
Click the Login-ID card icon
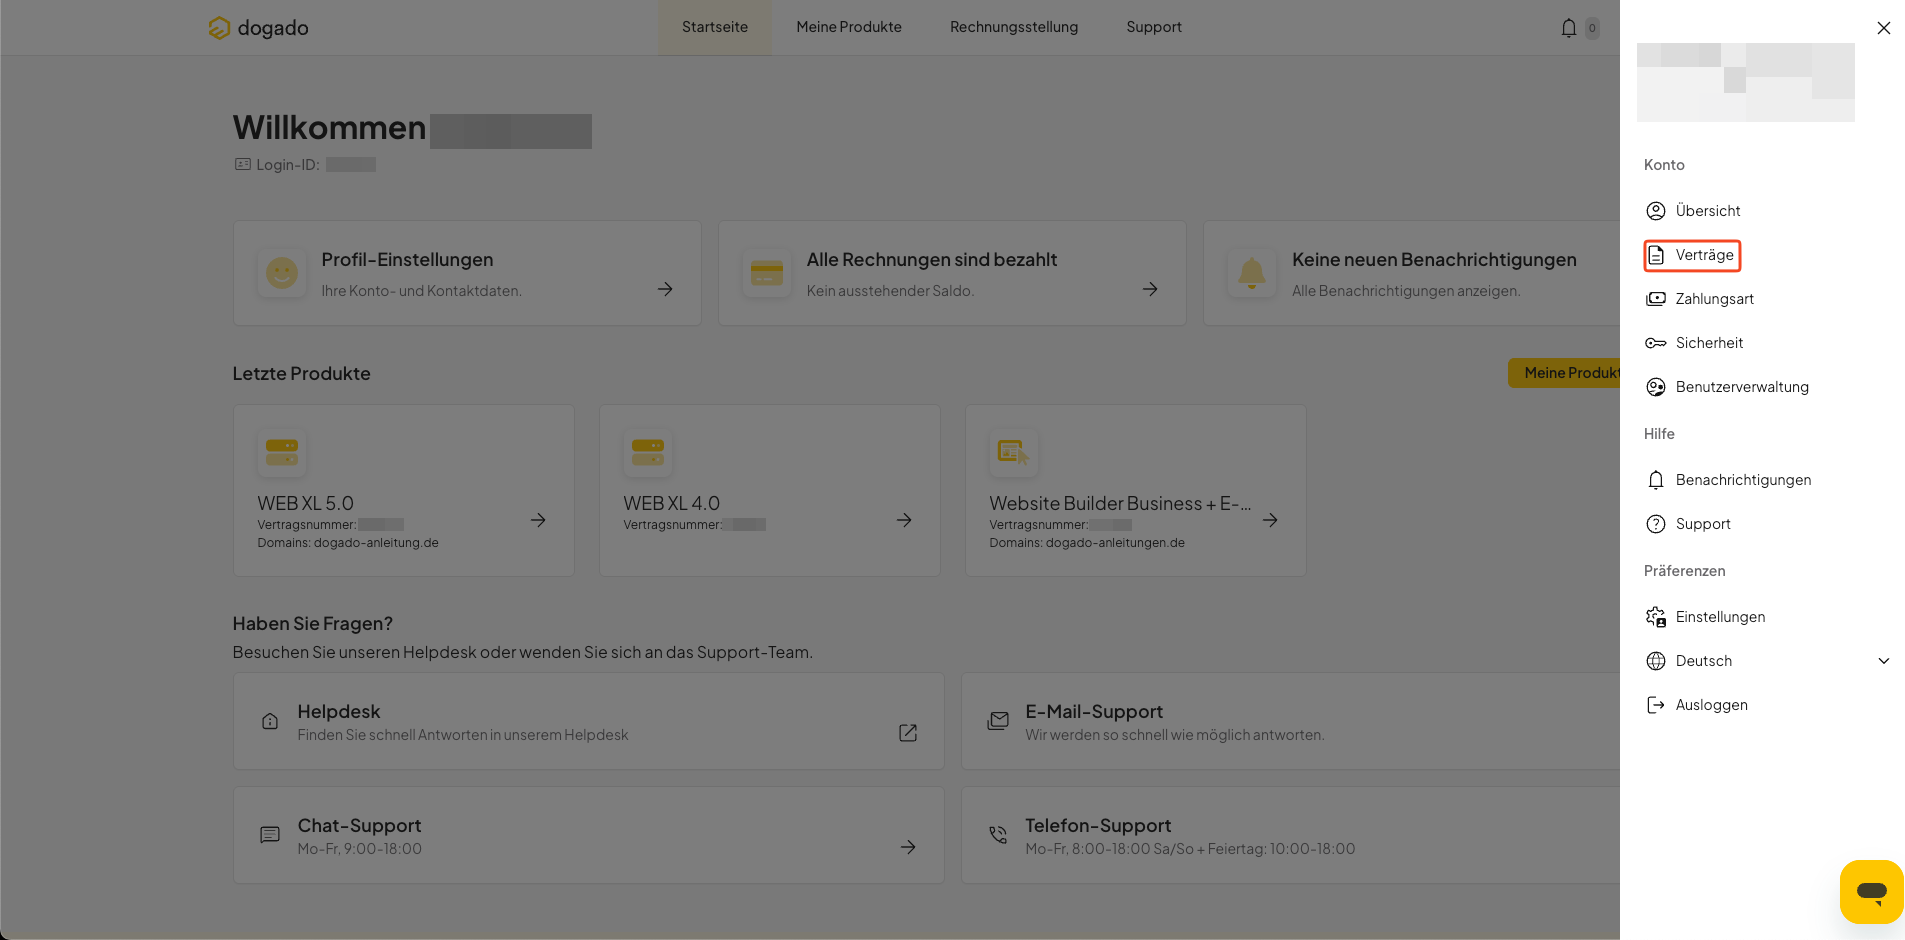(243, 164)
